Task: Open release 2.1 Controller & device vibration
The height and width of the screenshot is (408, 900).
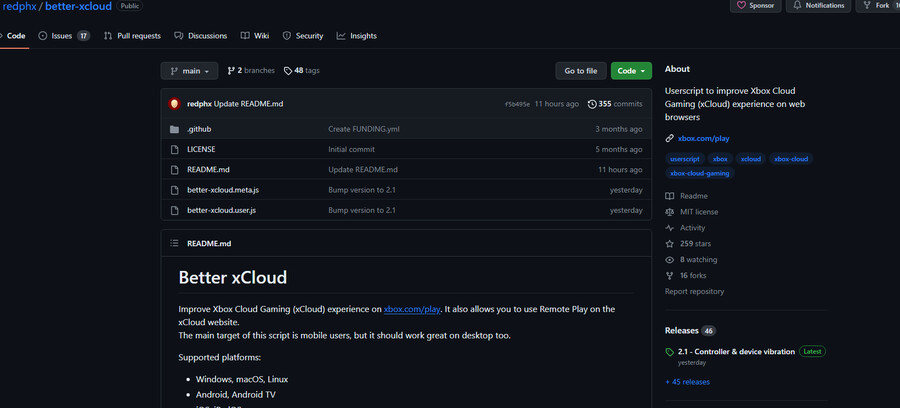Action: tap(736, 352)
